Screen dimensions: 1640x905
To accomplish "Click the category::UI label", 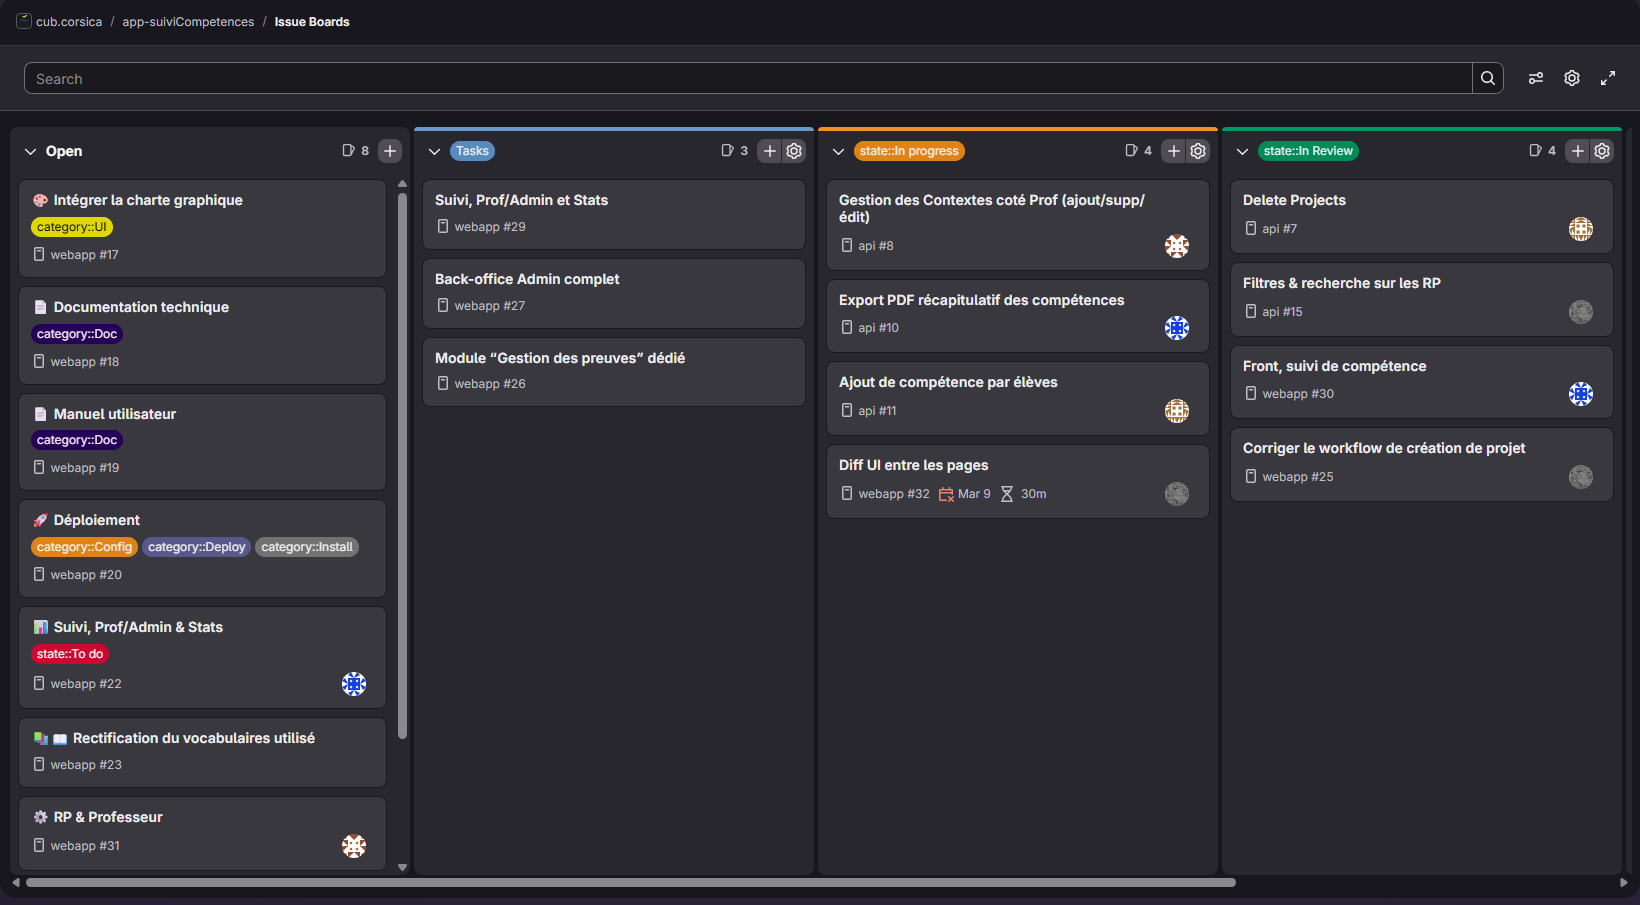I will coord(72,227).
